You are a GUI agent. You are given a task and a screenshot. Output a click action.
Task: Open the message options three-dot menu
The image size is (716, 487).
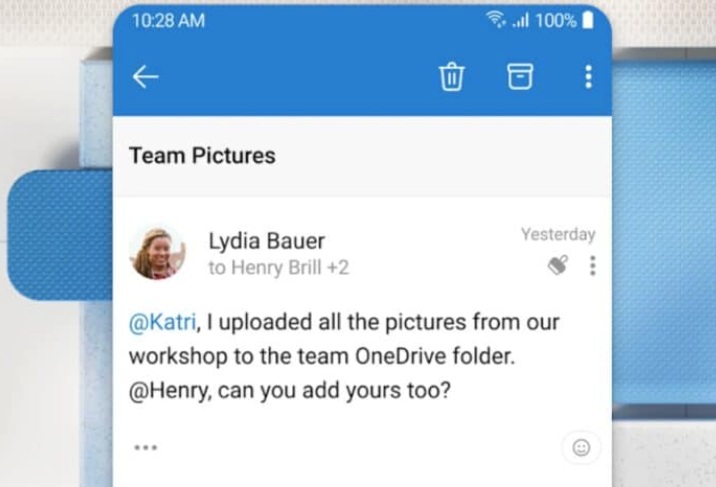(x=592, y=266)
